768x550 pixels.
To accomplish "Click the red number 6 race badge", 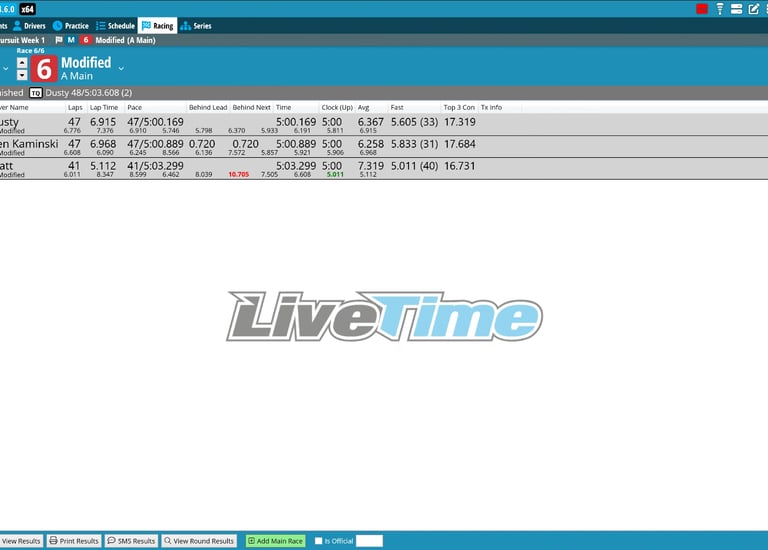I will pyautogui.click(x=44, y=69).
